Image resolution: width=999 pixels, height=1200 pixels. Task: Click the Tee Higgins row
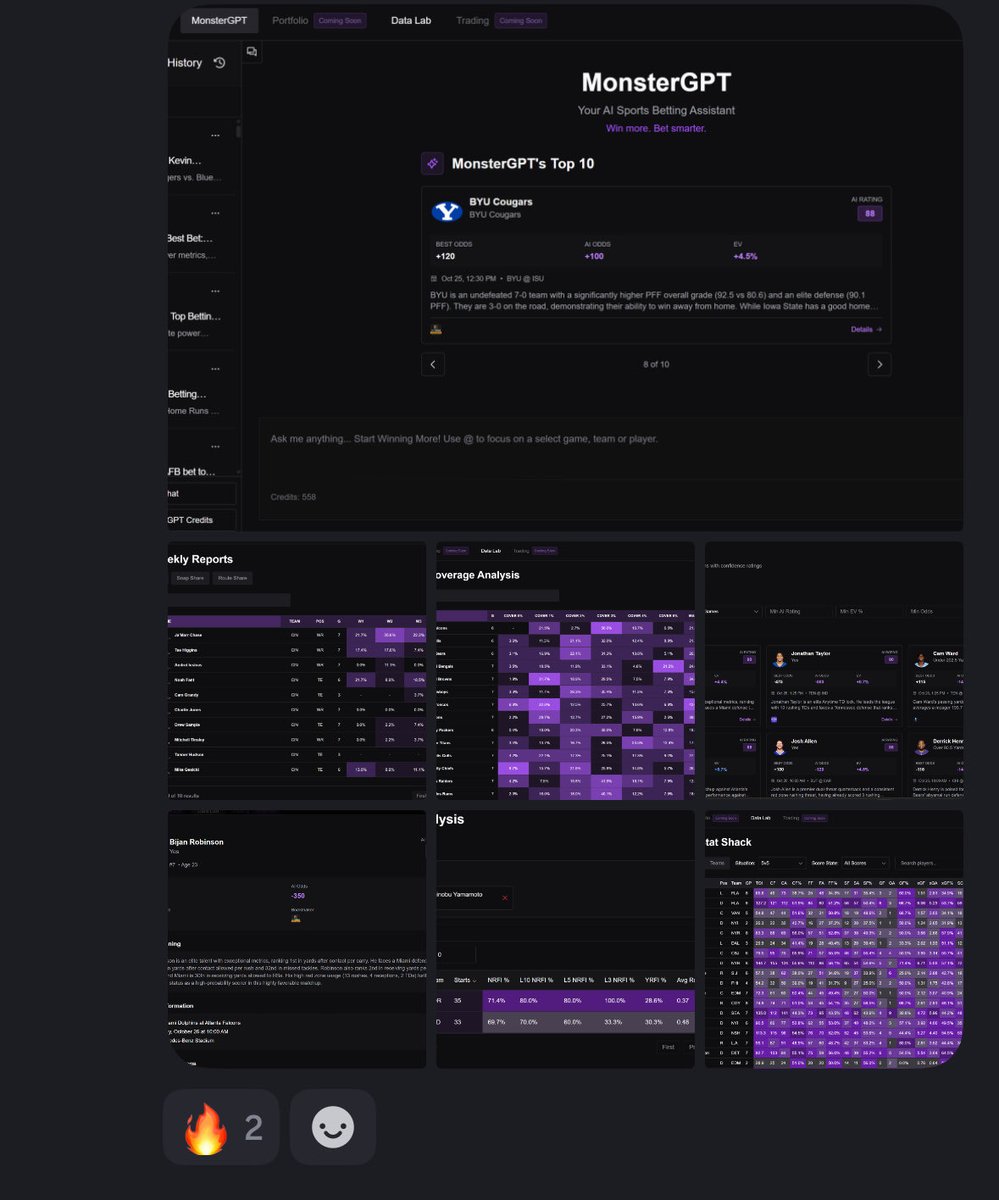point(297,650)
